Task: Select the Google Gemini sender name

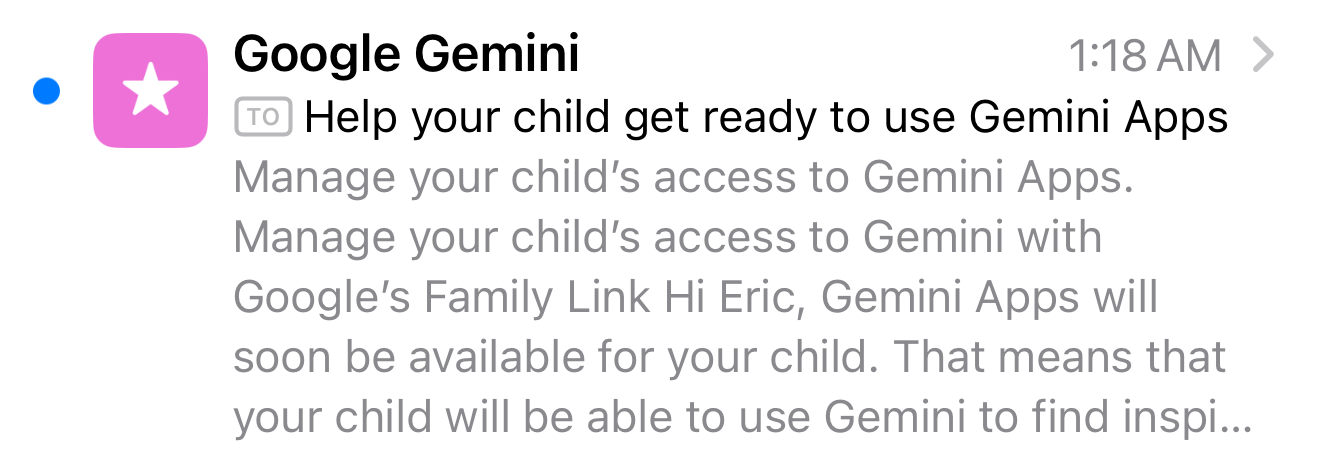Action: click(x=406, y=53)
